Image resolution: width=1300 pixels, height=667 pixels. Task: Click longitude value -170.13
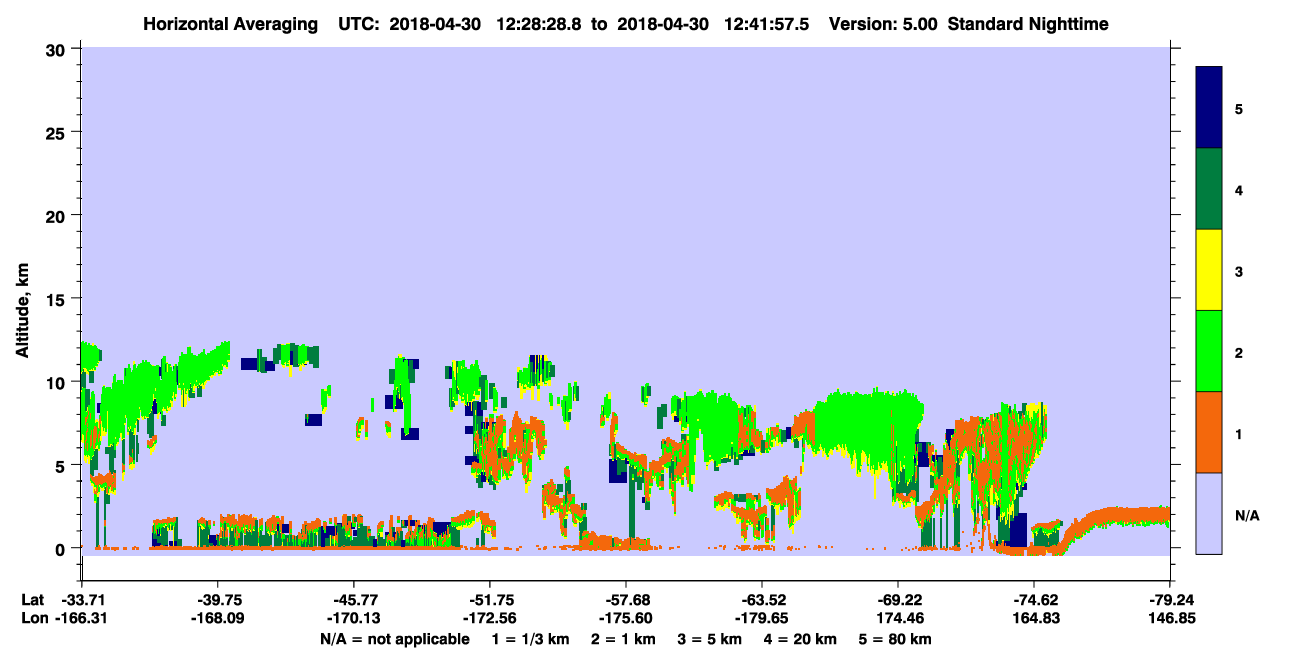354,619
